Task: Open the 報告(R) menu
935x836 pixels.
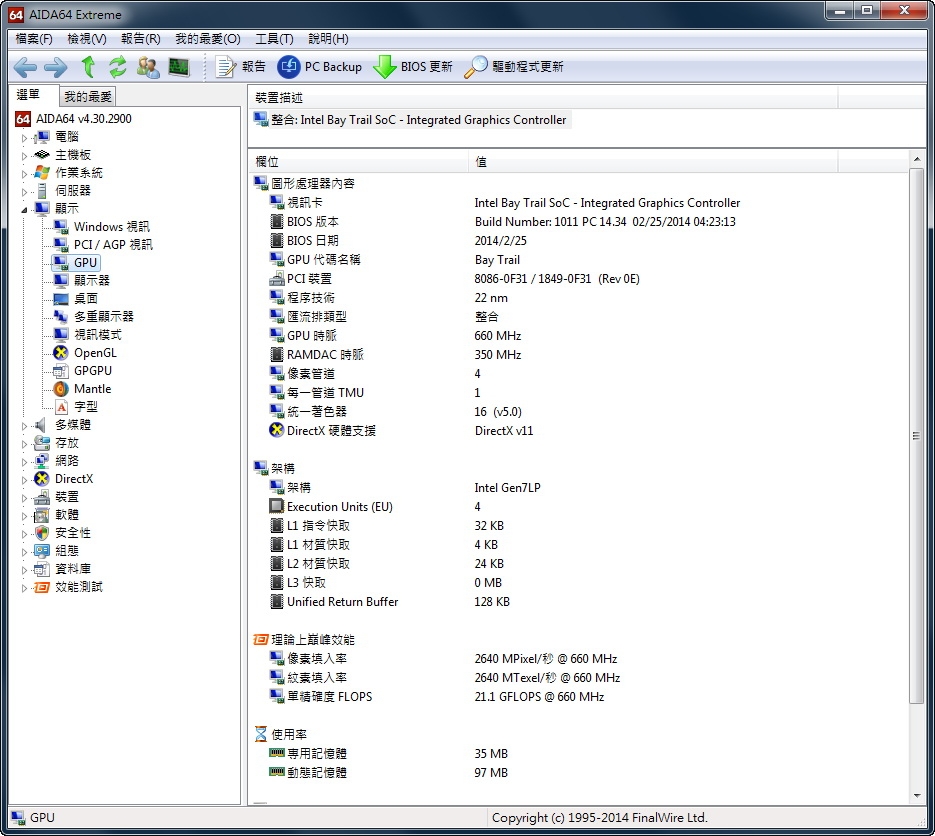Action: pyautogui.click(x=141, y=39)
